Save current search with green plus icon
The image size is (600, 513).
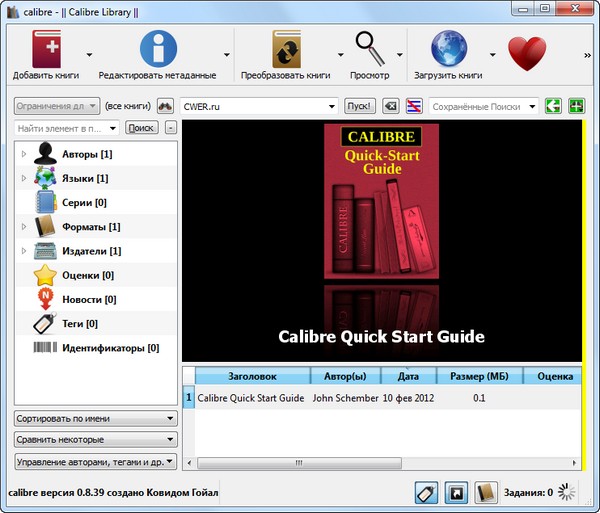click(x=576, y=106)
